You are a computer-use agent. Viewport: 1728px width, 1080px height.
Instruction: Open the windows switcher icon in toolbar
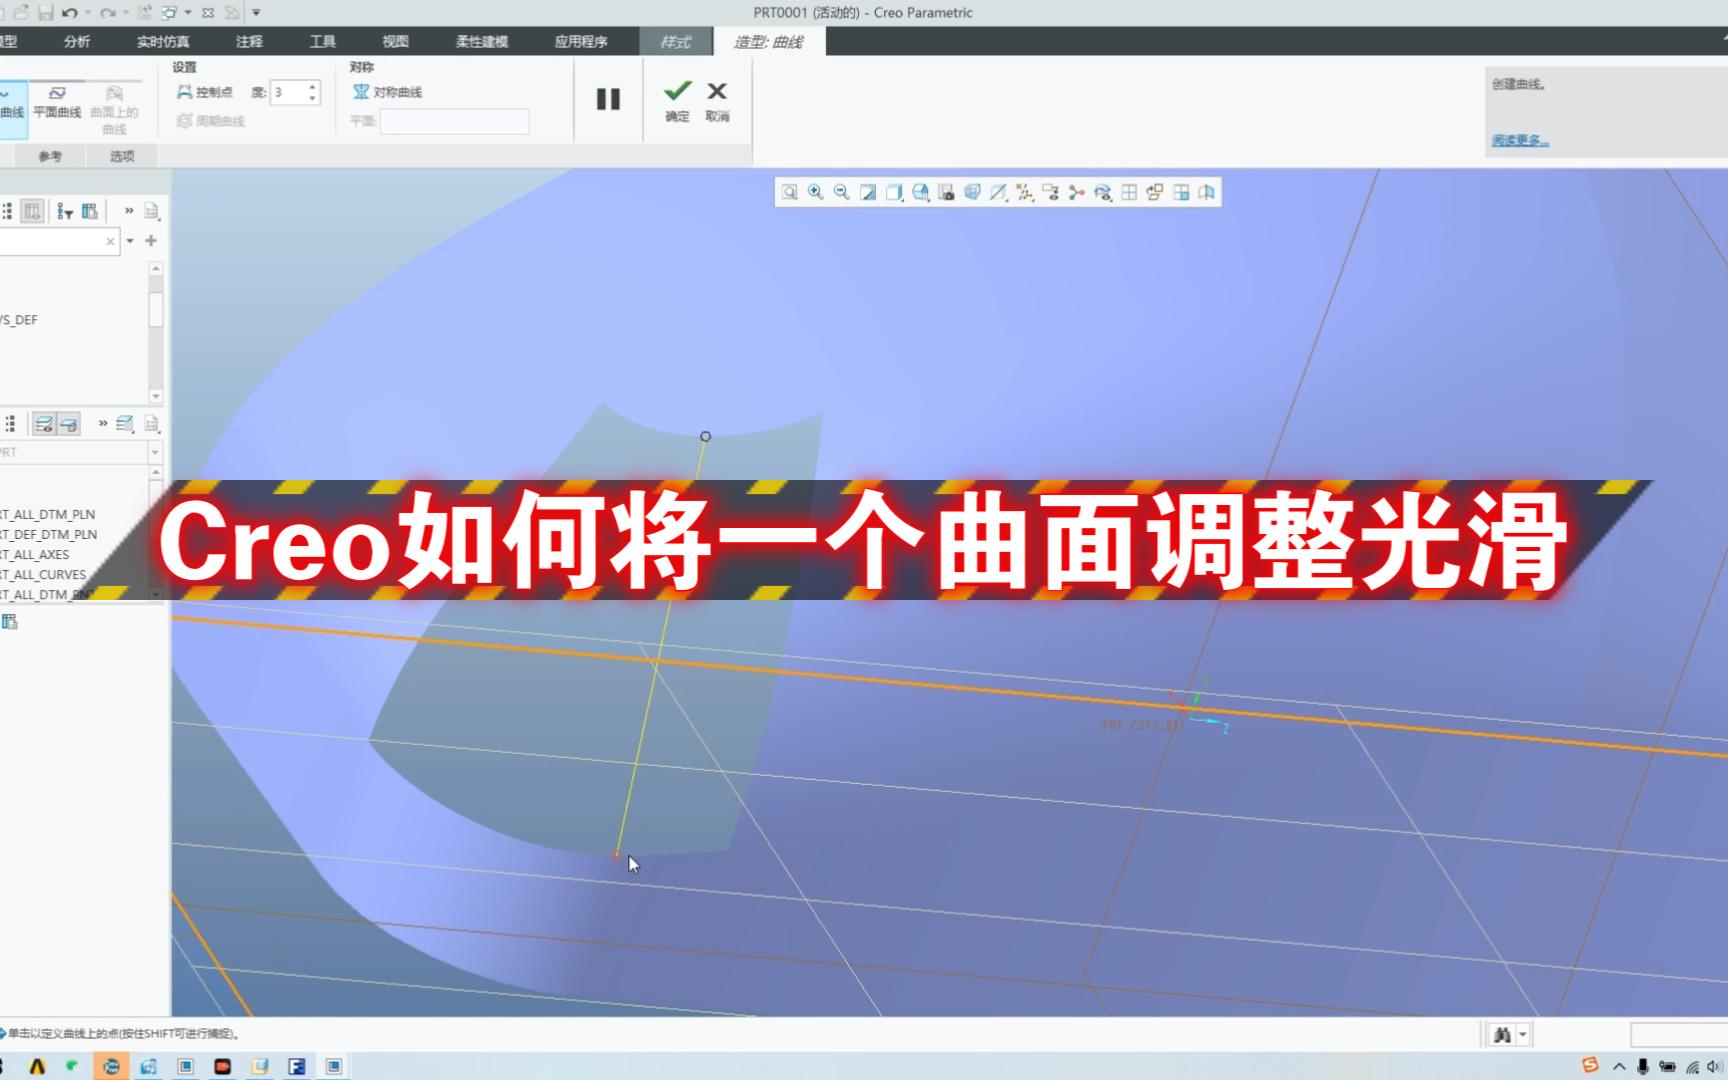point(169,13)
